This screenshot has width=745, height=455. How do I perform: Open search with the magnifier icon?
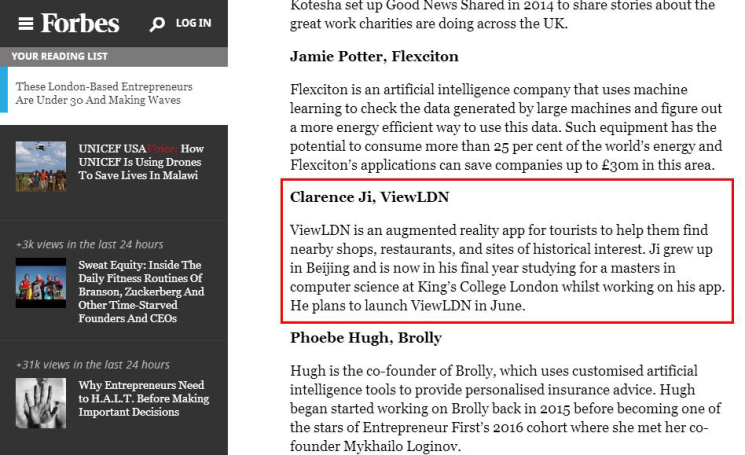point(157,24)
